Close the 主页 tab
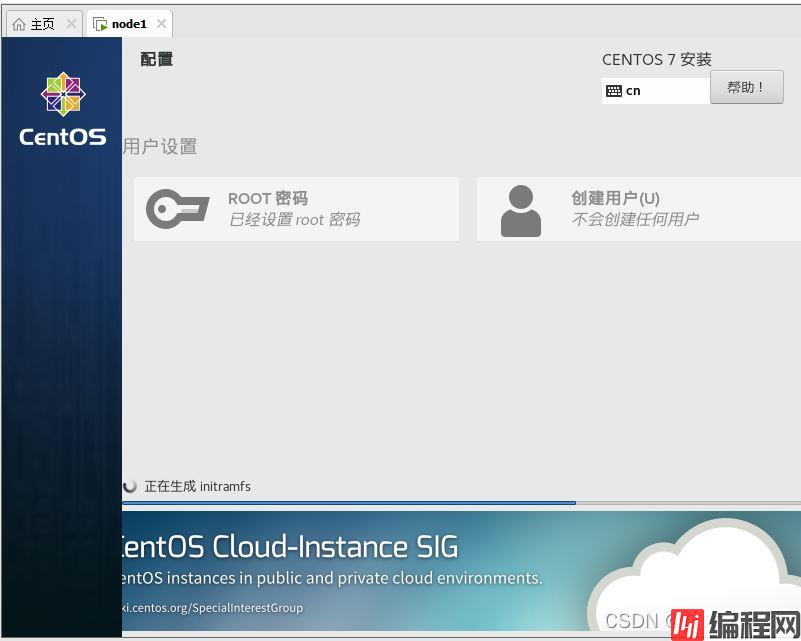The image size is (801, 641). click(x=71, y=24)
